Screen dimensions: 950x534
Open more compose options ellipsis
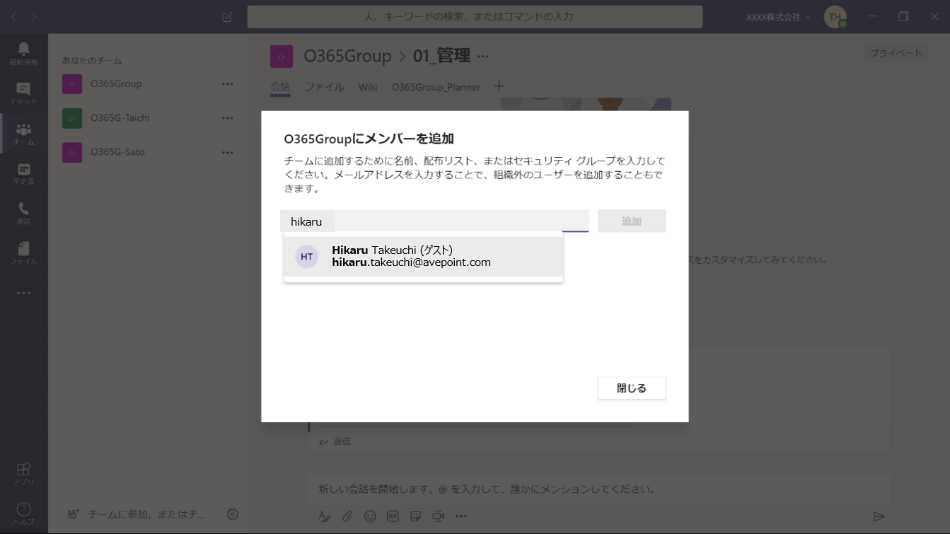[461, 516]
